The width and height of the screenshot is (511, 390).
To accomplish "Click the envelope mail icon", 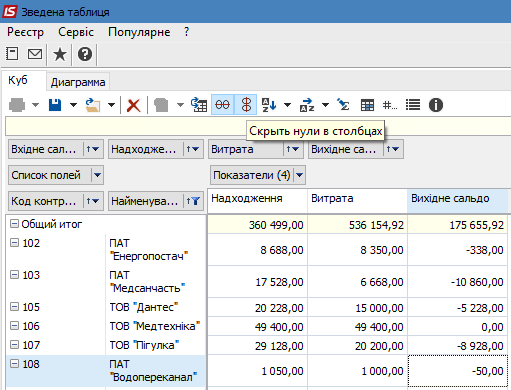I will tap(35, 54).
